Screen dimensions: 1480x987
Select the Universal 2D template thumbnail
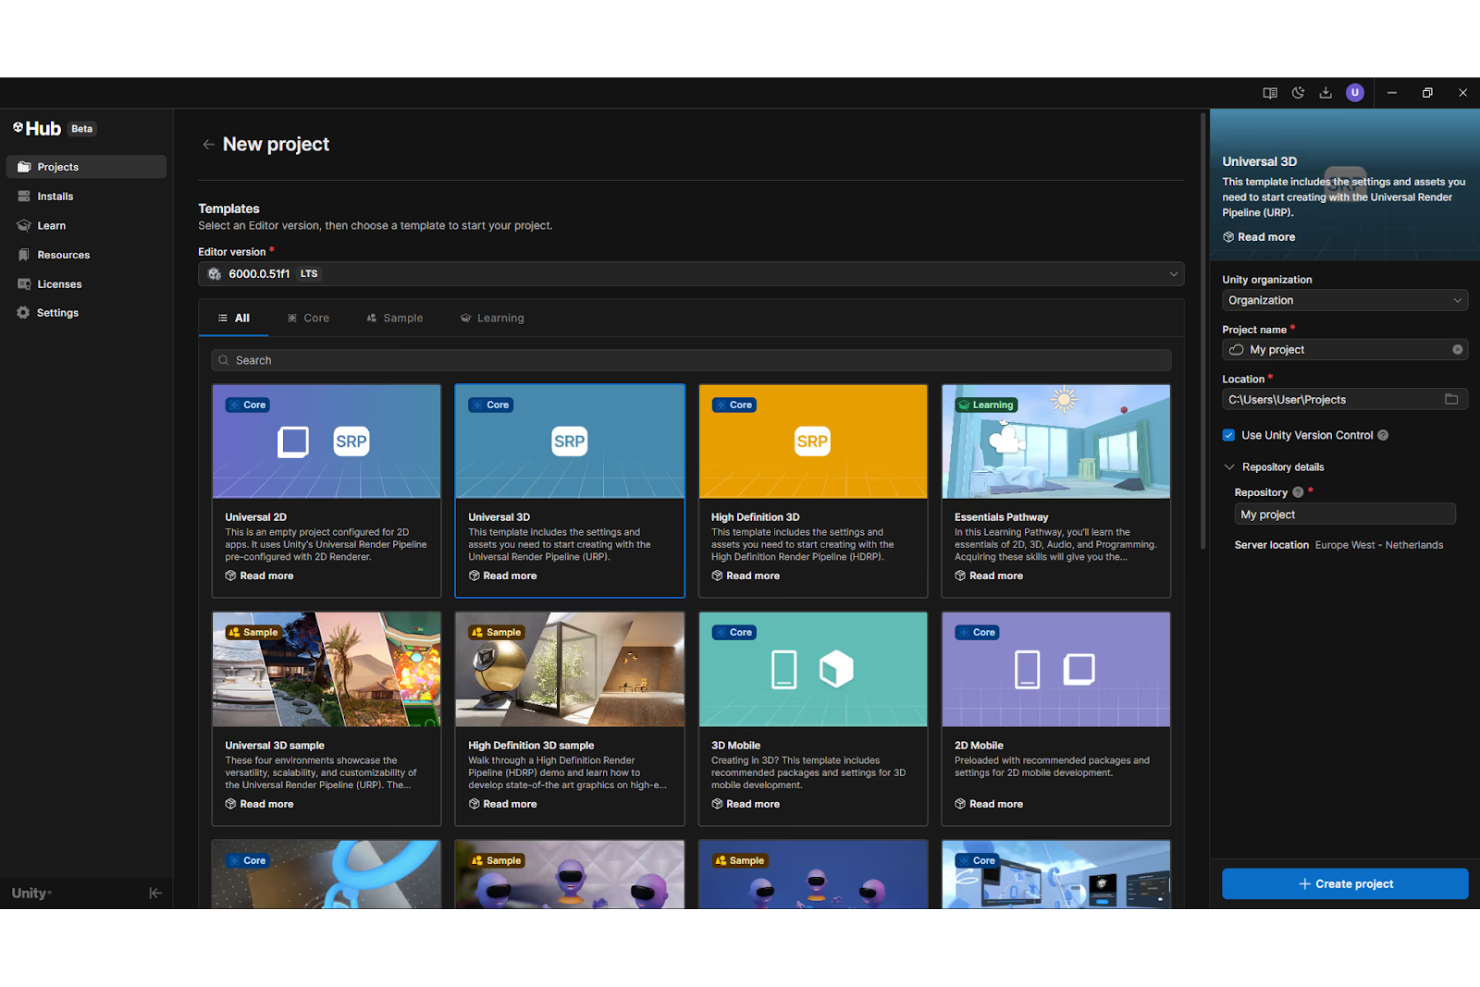(x=326, y=441)
